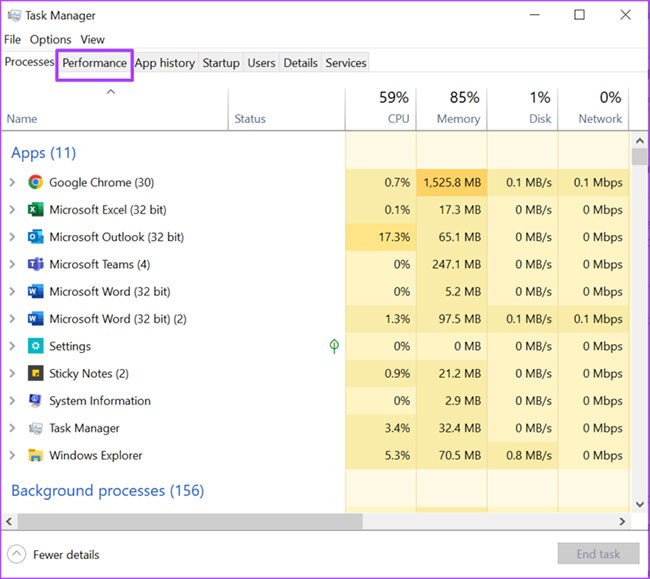Expand the Microsoft Outlook (32 bit) row

point(12,237)
